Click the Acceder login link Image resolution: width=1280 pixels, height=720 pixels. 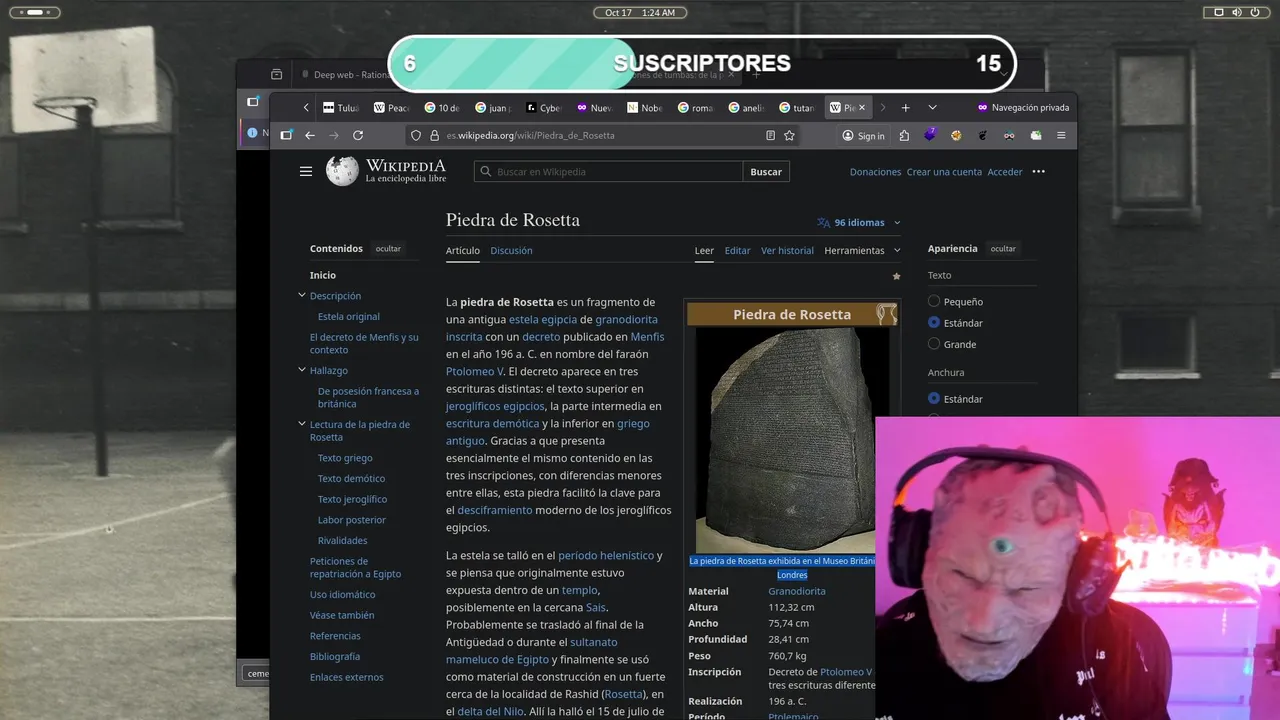click(x=1005, y=172)
